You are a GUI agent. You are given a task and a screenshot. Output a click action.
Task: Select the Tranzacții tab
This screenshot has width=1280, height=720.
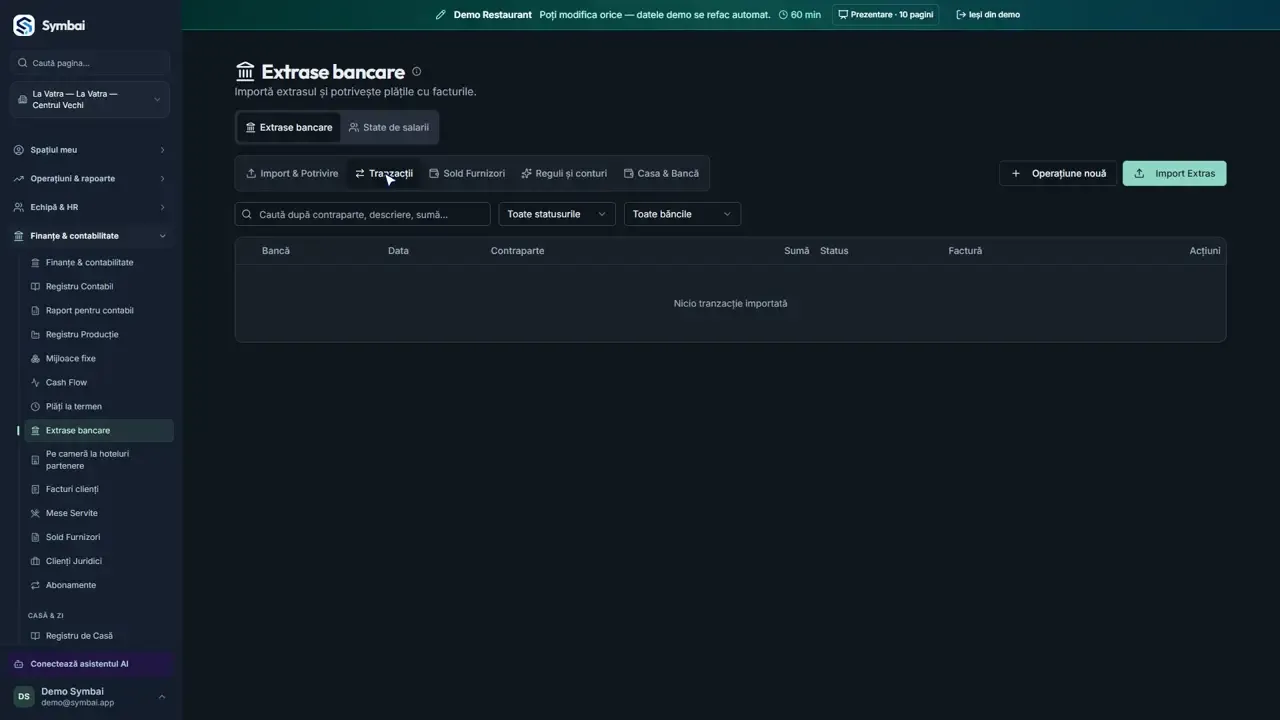coord(383,173)
